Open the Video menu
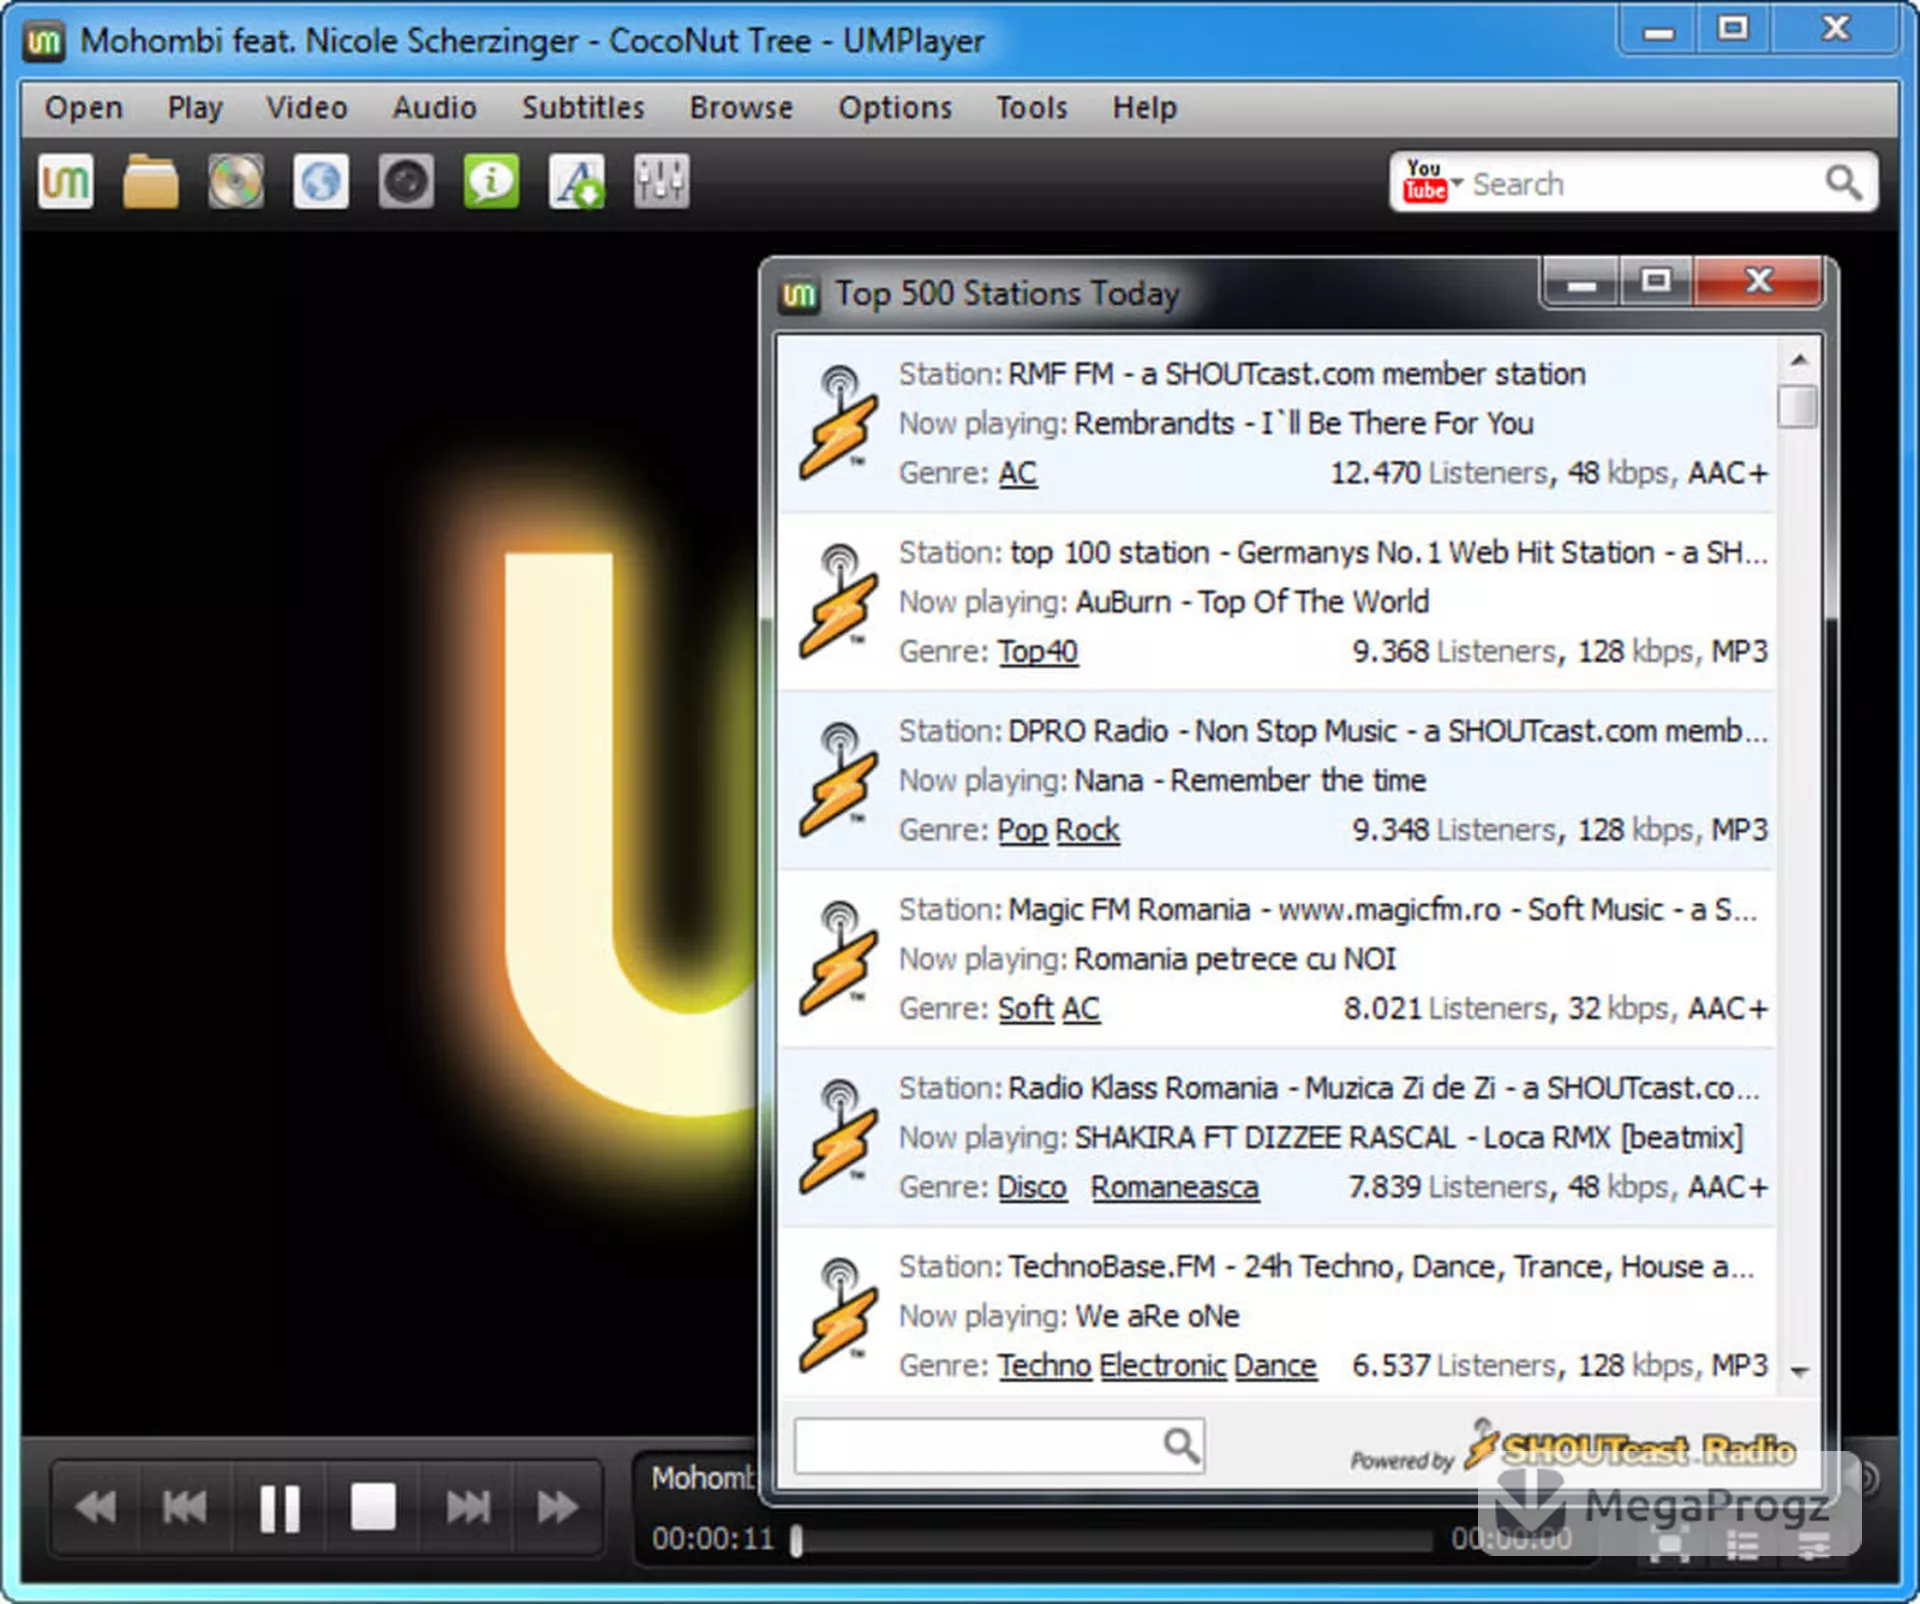Screen dimensions: 1920x1604 (307, 108)
